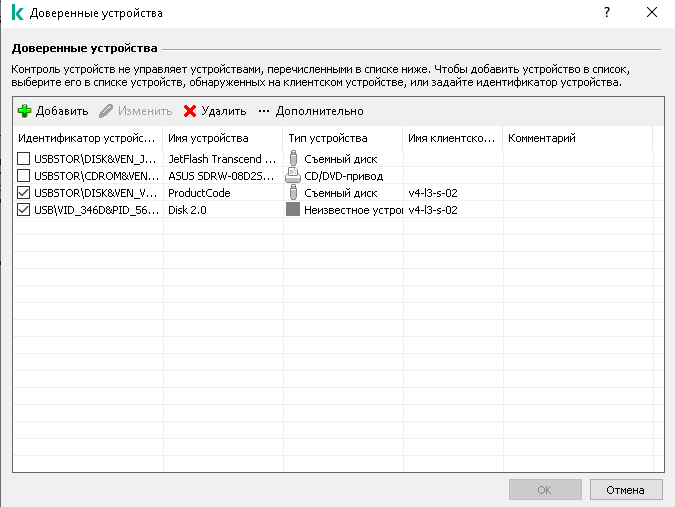This screenshot has height=507, width=675.
Task: Click the unknown device icon for Disk 2.0
Action: (293, 210)
